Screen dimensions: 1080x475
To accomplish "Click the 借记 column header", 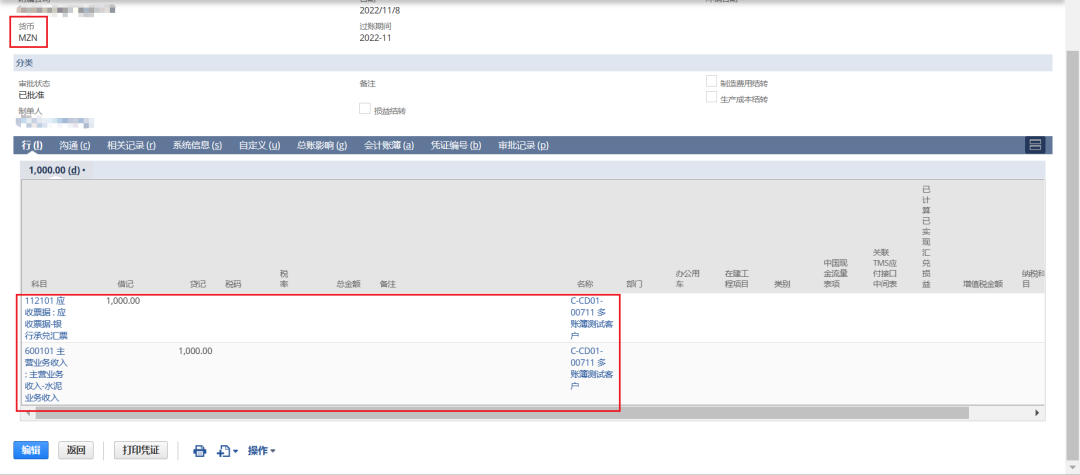I will (125, 284).
